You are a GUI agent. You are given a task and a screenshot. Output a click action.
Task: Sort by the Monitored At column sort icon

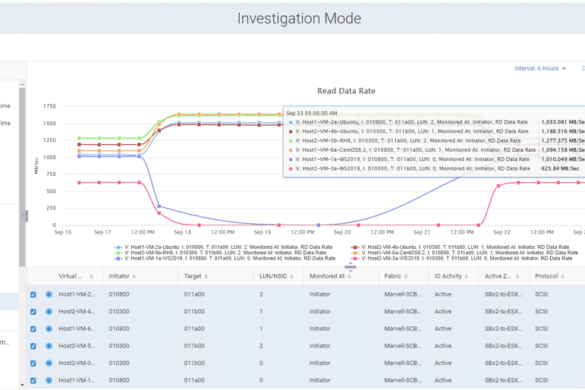pos(350,277)
